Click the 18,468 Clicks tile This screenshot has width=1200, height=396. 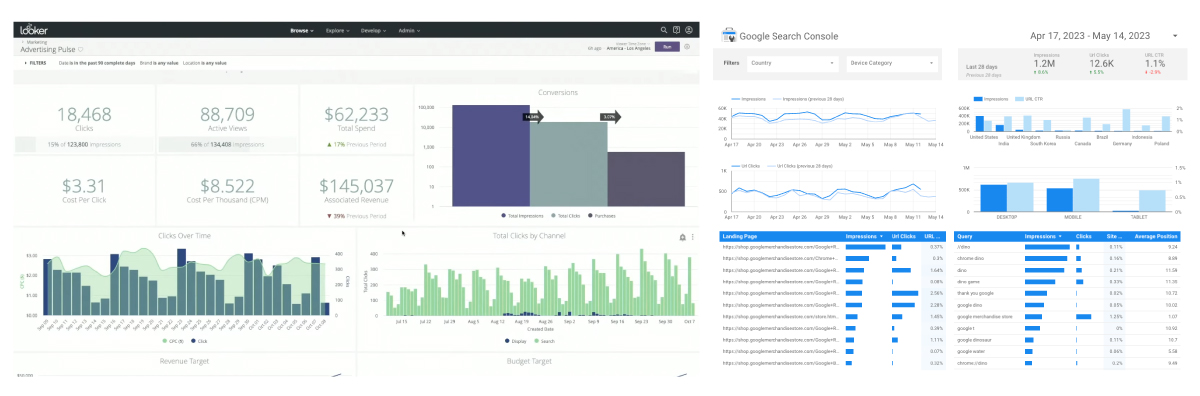84,119
